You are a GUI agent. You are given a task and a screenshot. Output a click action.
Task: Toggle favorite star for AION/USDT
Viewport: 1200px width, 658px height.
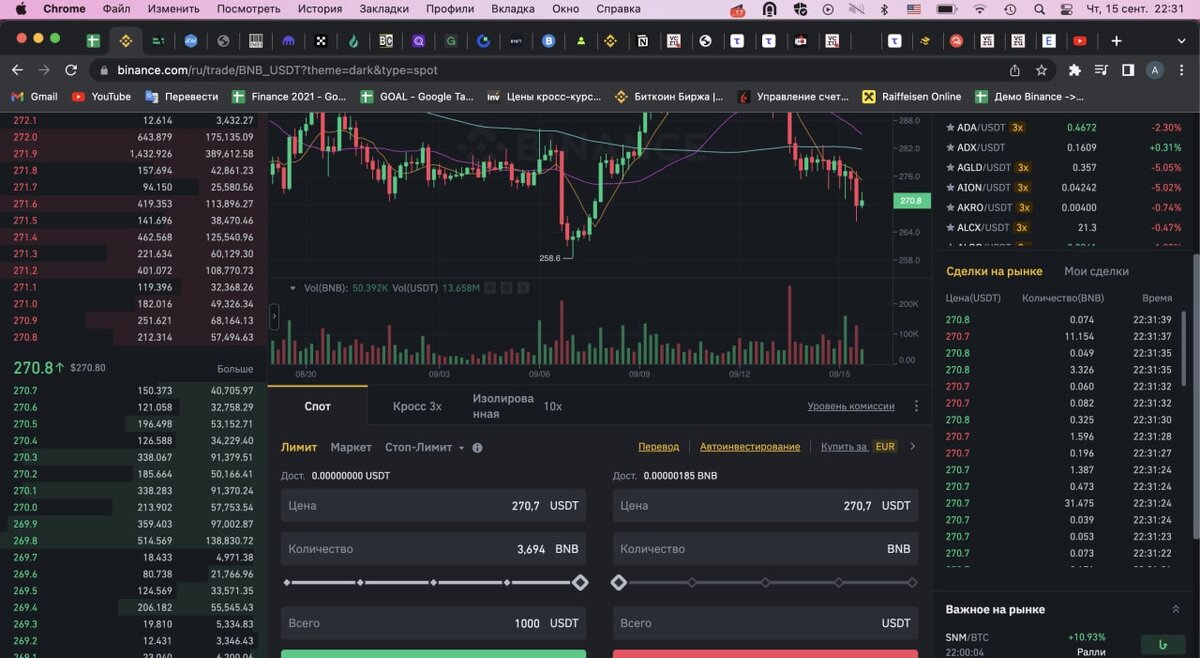pyautogui.click(x=950, y=187)
